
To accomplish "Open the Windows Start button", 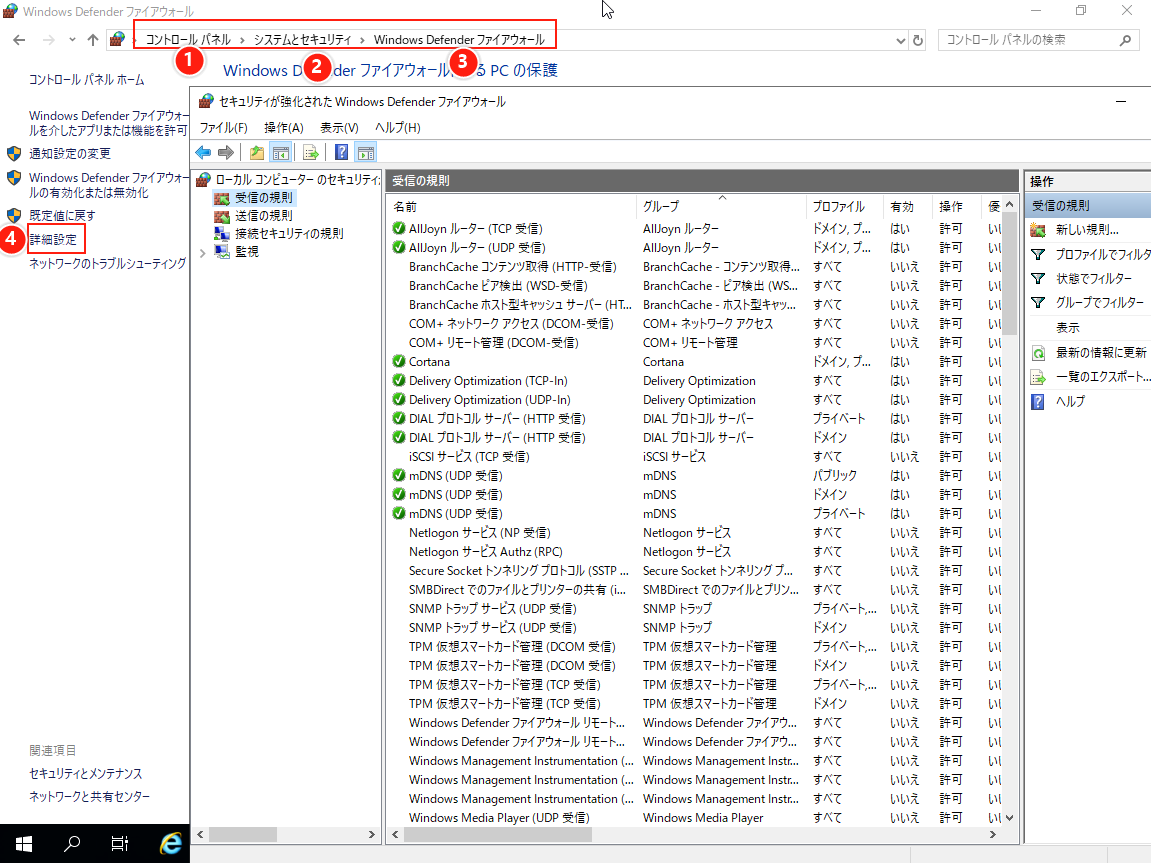I will [x=23, y=844].
